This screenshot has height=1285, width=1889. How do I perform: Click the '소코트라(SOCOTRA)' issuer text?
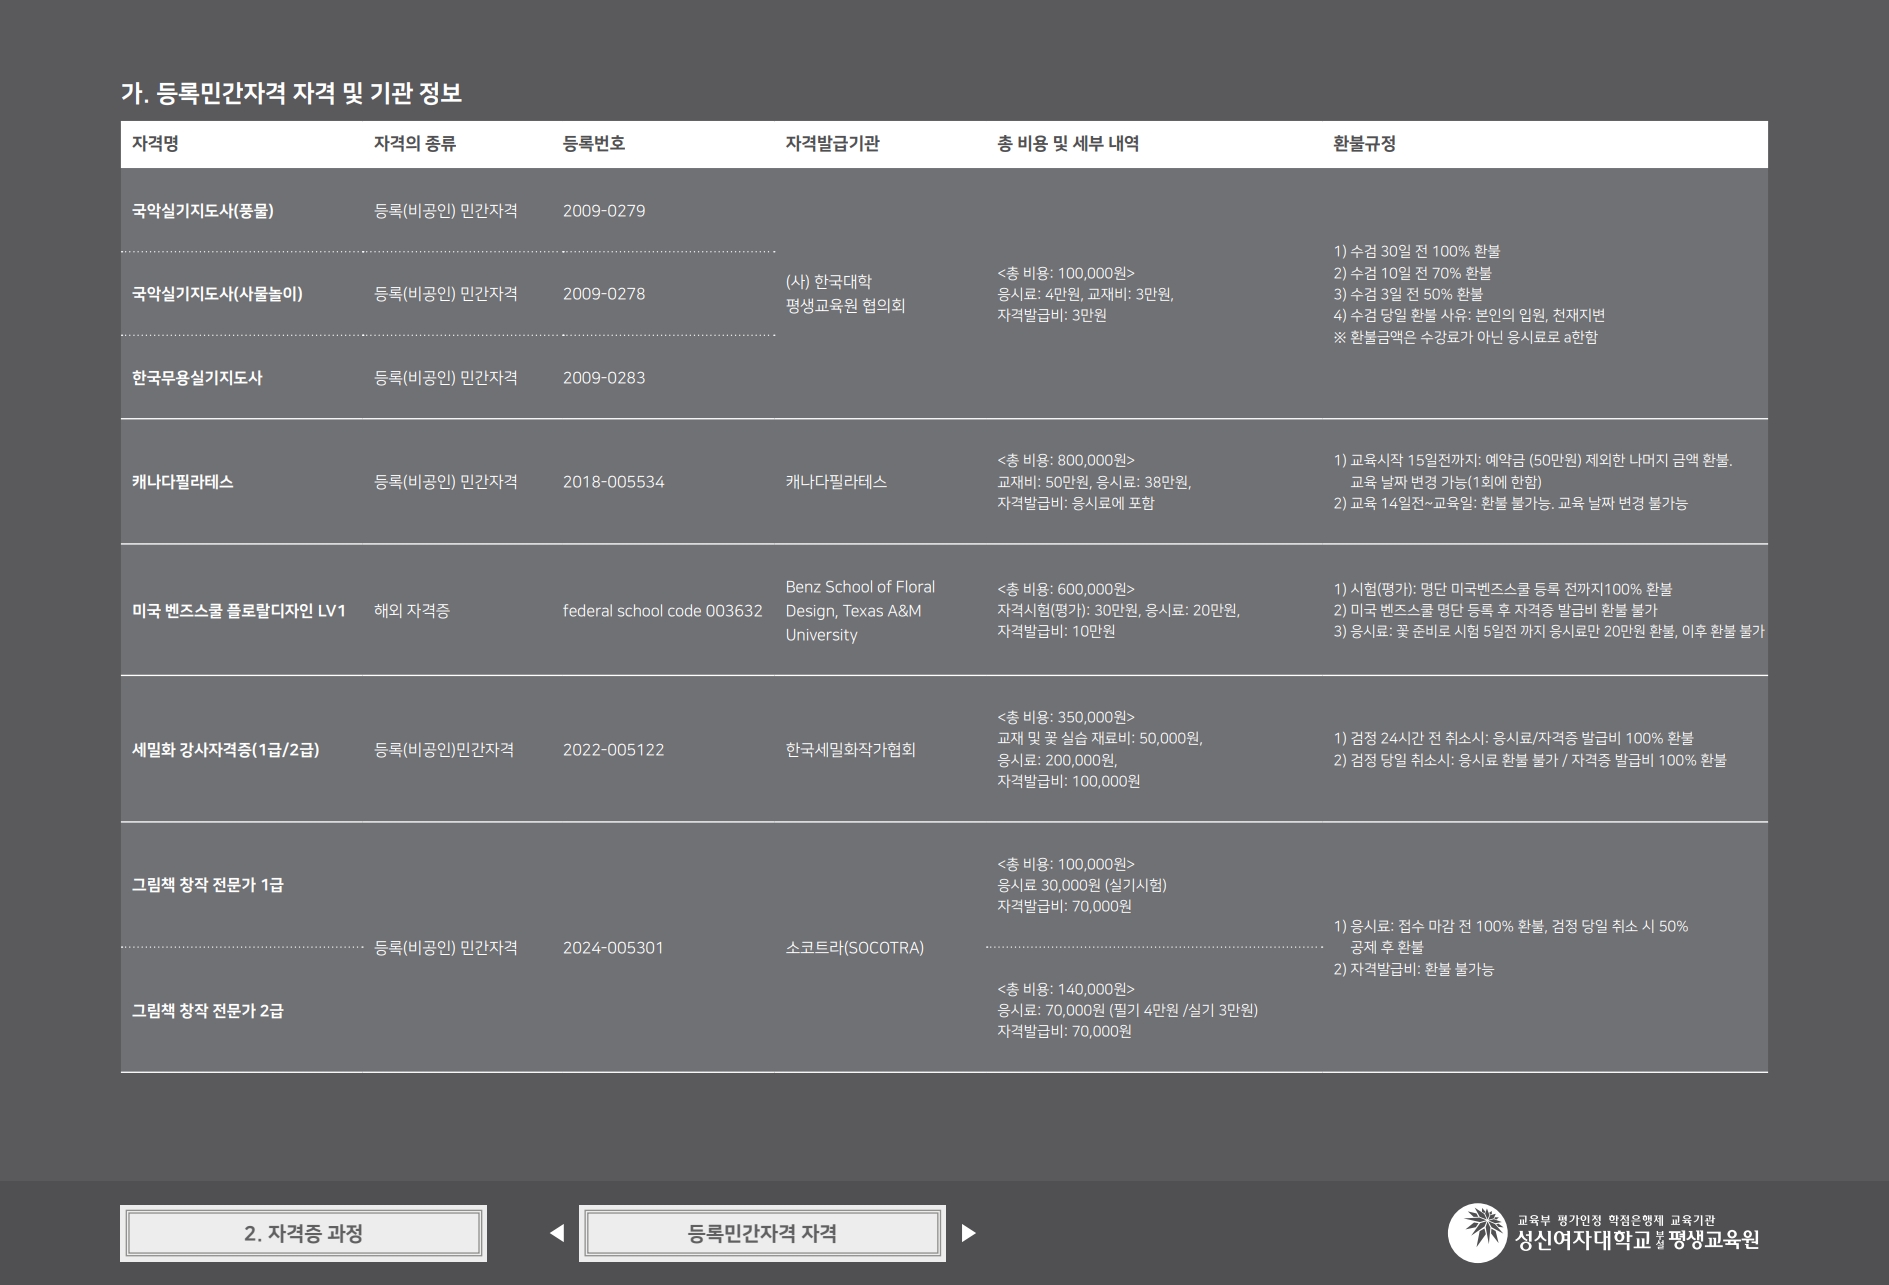pos(854,947)
